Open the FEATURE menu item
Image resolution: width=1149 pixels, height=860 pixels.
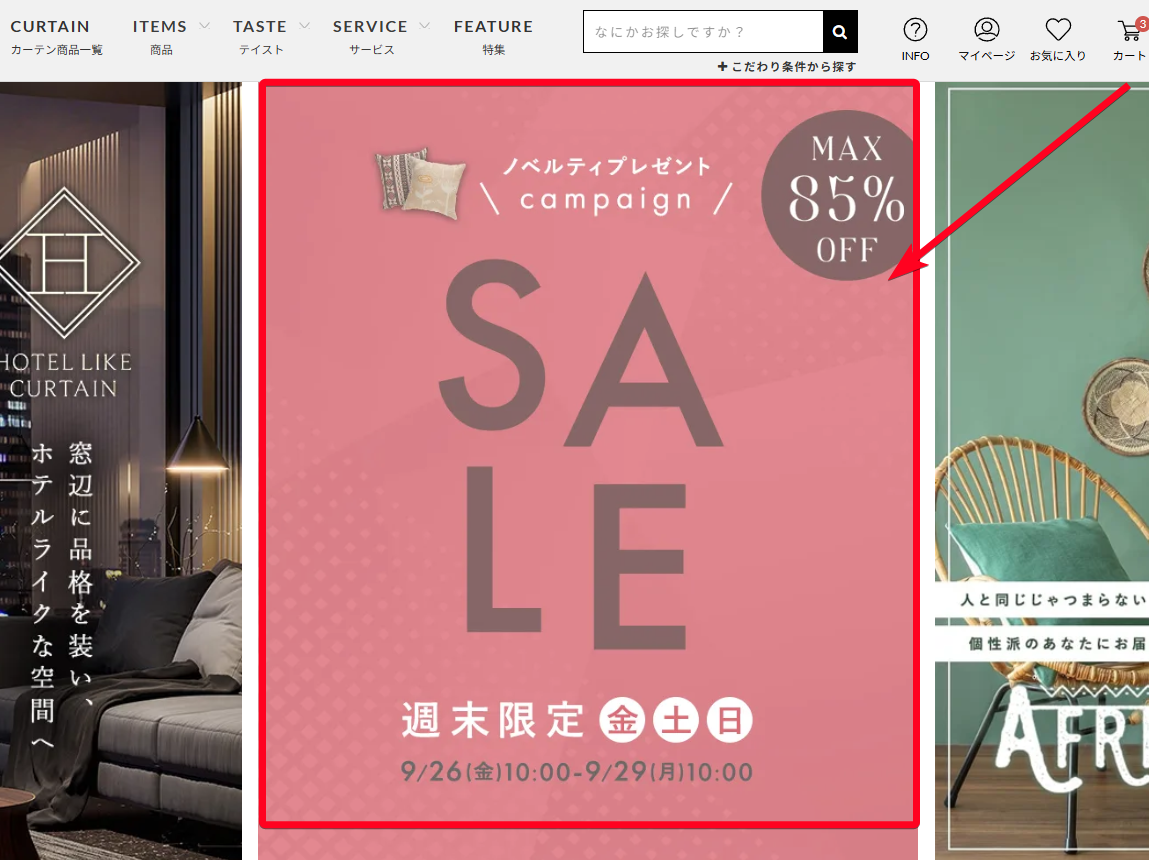(493, 37)
